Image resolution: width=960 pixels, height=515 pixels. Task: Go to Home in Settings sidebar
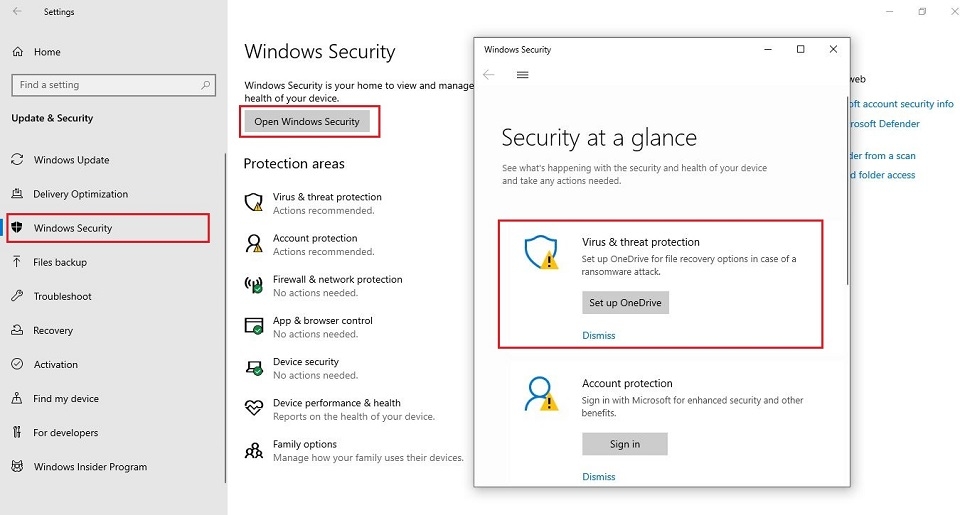tap(47, 52)
